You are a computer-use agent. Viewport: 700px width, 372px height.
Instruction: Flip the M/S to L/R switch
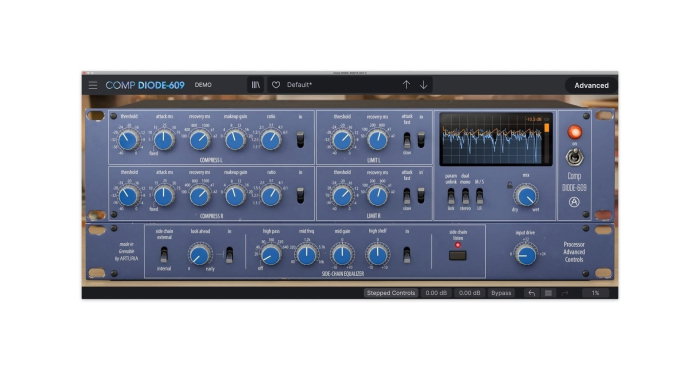click(479, 196)
